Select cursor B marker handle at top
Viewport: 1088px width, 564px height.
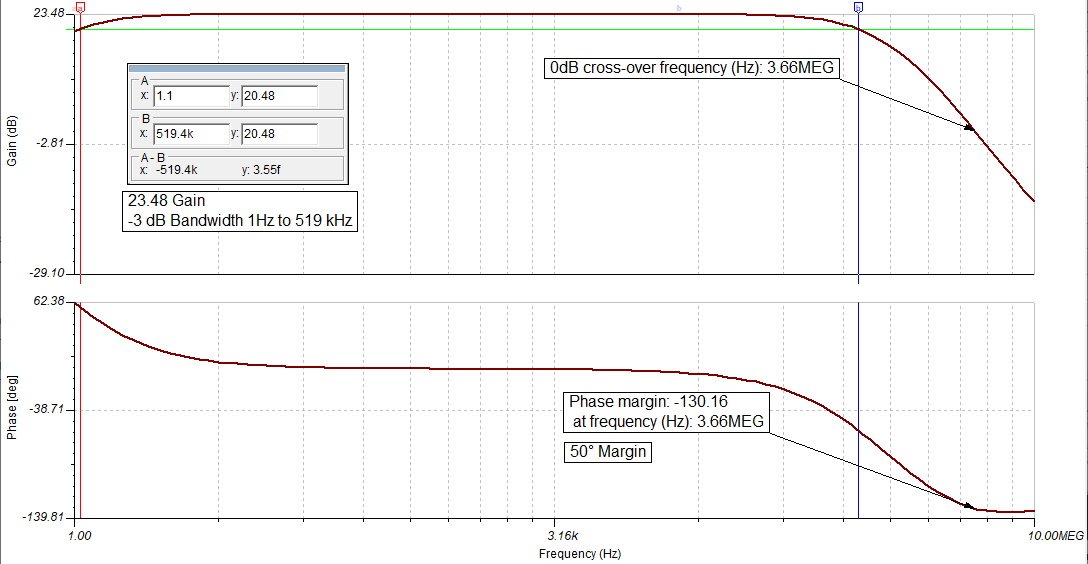click(x=858, y=8)
